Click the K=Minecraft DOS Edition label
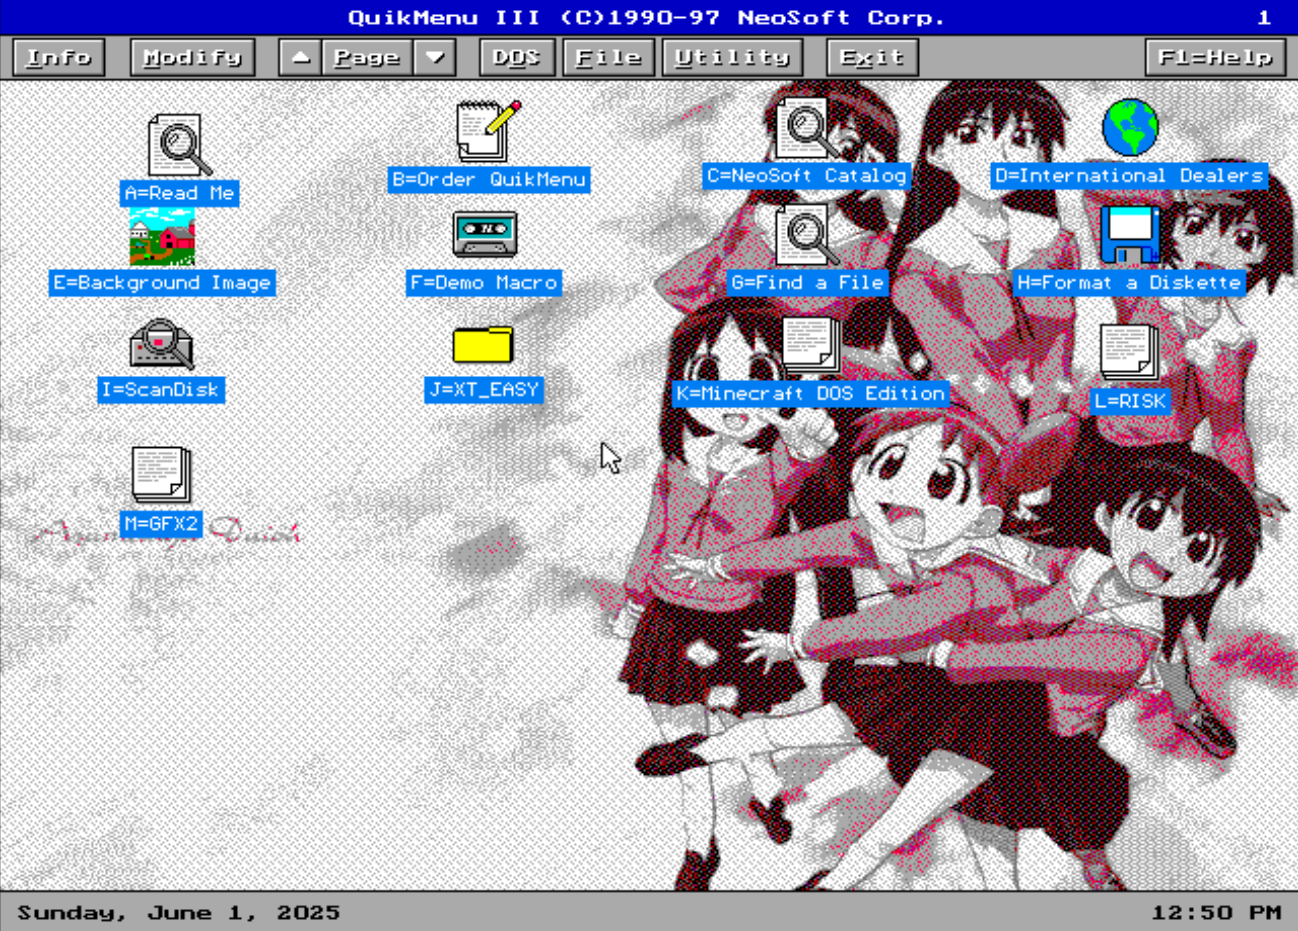This screenshot has width=1298, height=931. [810, 394]
